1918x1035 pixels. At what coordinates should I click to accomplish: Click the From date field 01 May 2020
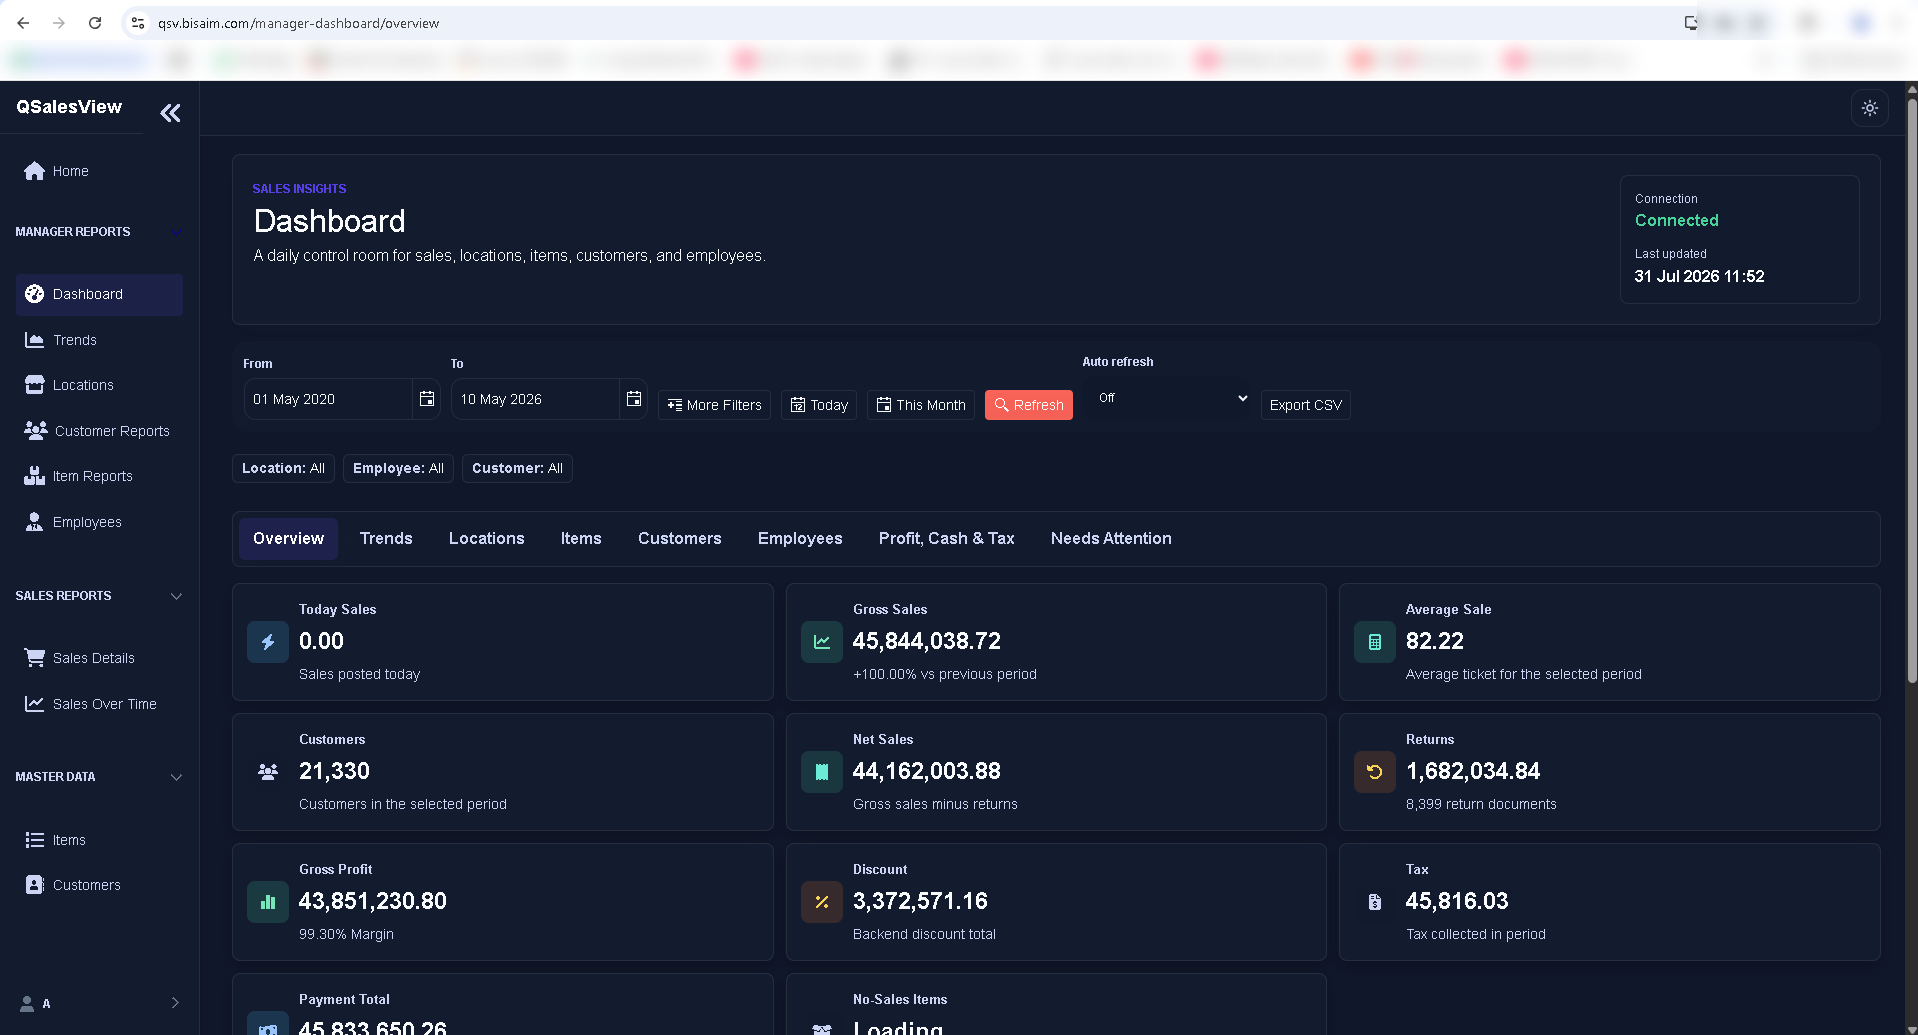point(328,399)
